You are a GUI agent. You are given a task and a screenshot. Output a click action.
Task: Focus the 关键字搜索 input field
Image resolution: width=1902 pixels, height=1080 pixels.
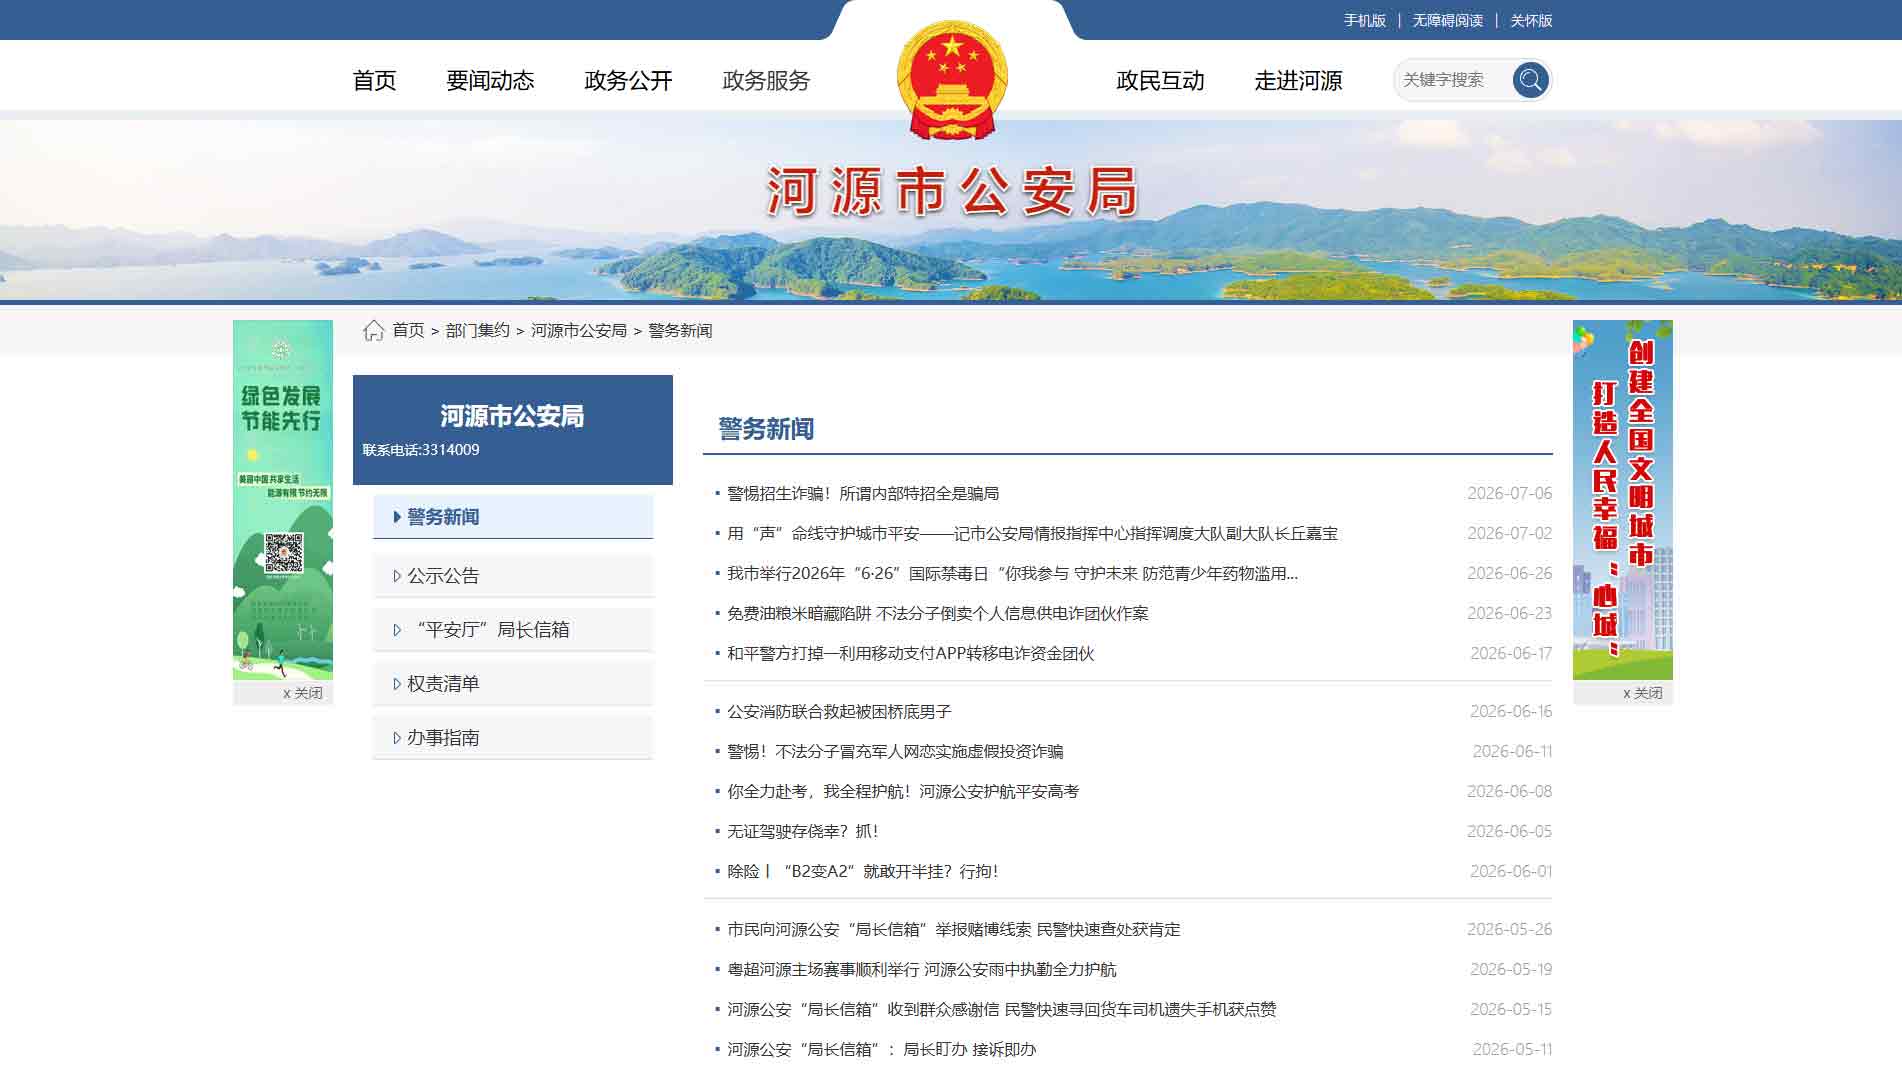click(x=1453, y=80)
